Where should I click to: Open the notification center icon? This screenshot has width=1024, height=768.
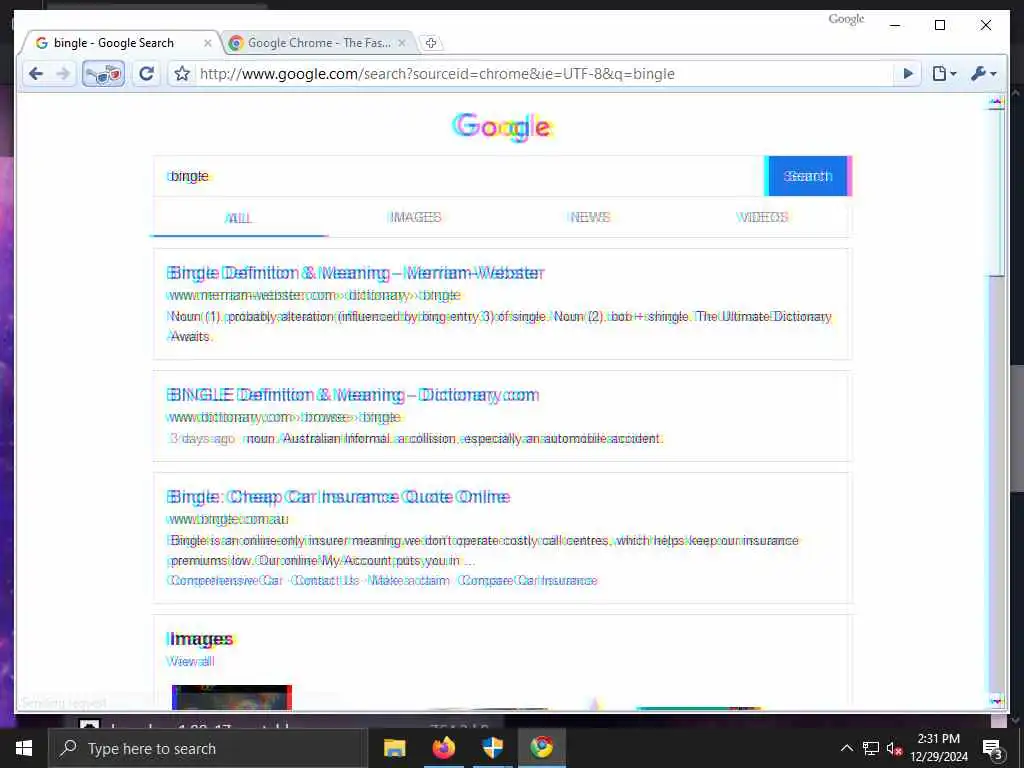point(992,748)
